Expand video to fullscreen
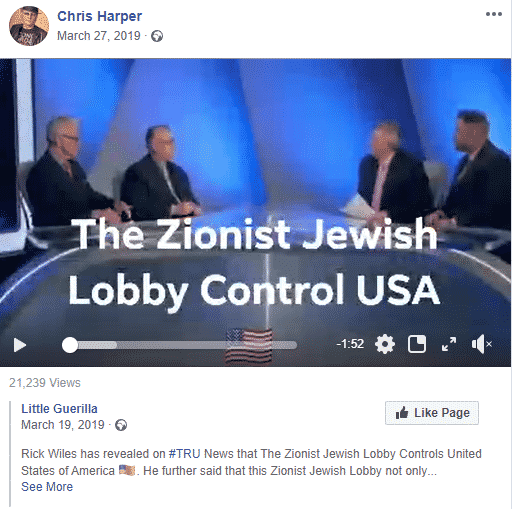This screenshot has height=509, width=512. click(x=449, y=344)
